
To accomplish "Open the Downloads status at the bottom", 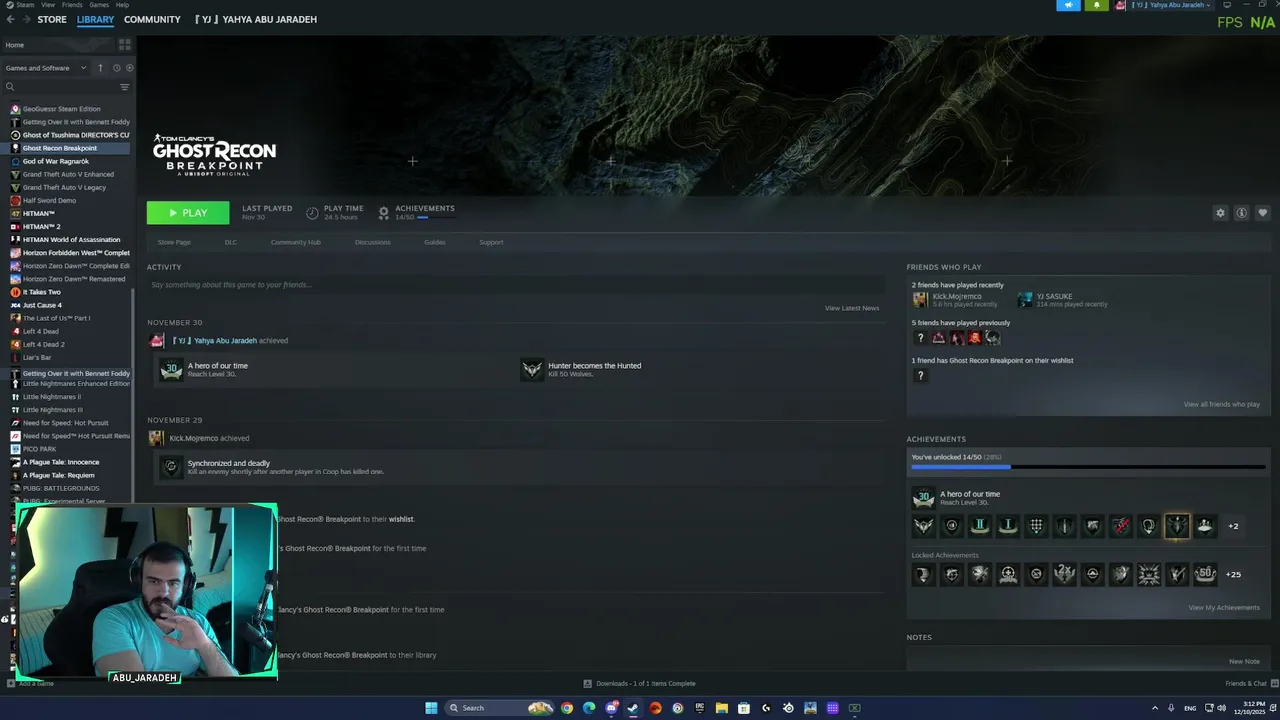I will (x=640, y=683).
